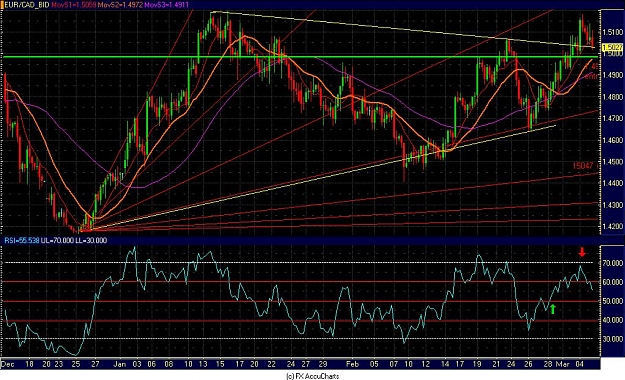This screenshot has width=625, height=380.
Task: Click the 1.4900 price axis label
Action: 613,75
